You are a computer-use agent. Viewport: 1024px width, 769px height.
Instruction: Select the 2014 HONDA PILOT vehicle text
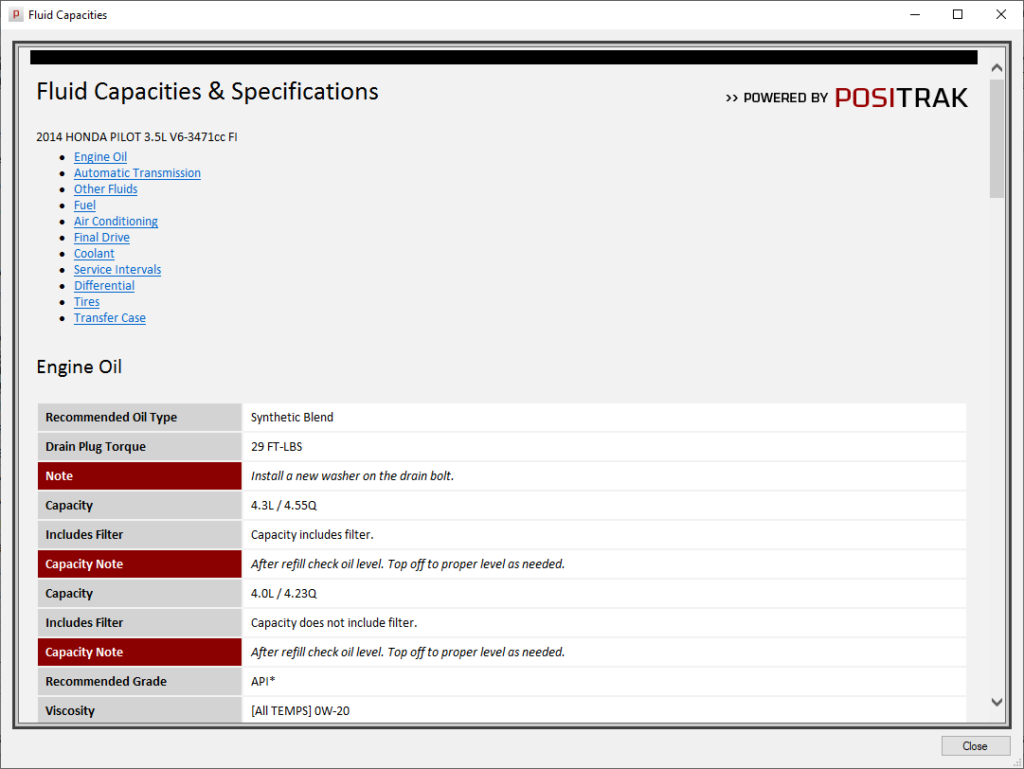pyautogui.click(x=136, y=137)
